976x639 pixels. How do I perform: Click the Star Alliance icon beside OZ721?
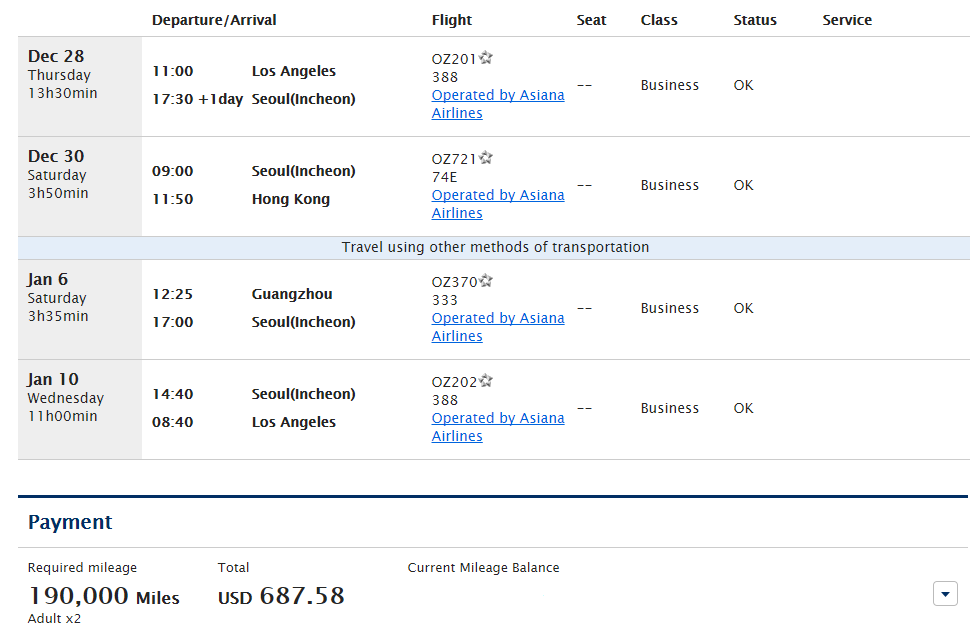coord(486,158)
